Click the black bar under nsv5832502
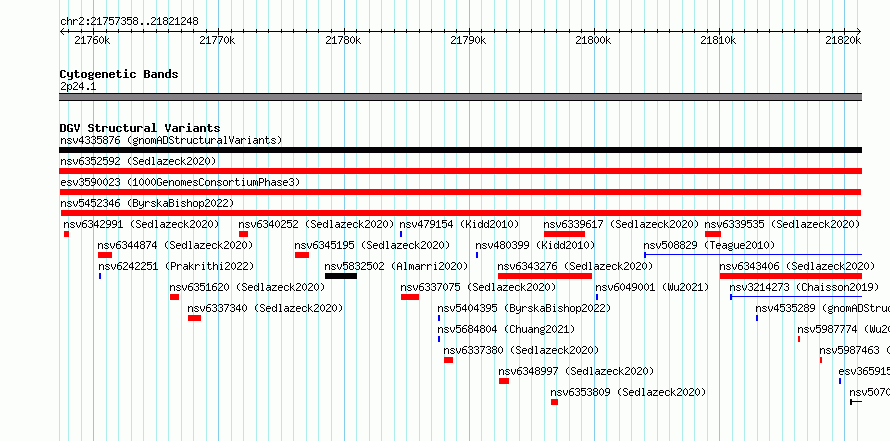Image resolution: width=890 pixels, height=441 pixels. pos(341,276)
